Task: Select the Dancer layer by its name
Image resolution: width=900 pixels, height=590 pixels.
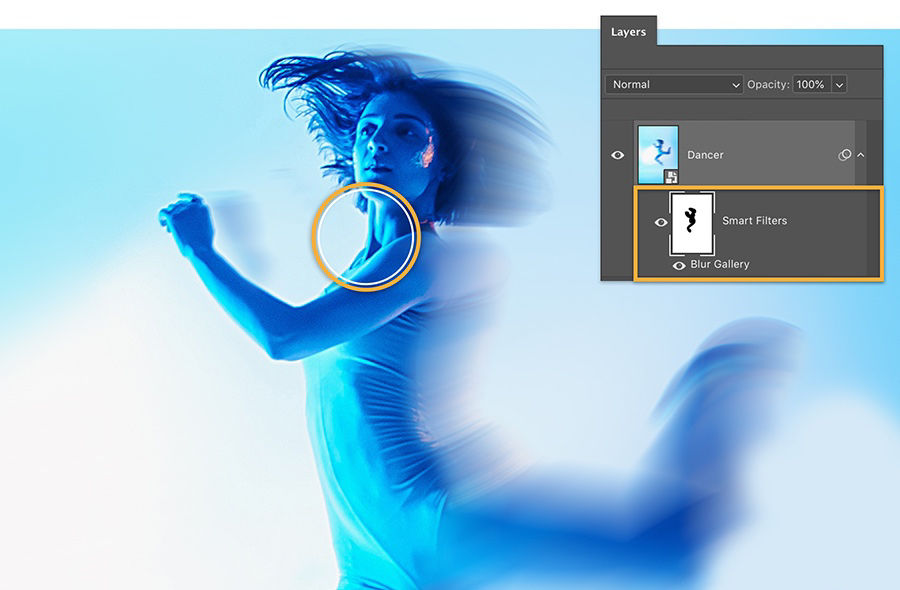Action: tap(706, 154)
